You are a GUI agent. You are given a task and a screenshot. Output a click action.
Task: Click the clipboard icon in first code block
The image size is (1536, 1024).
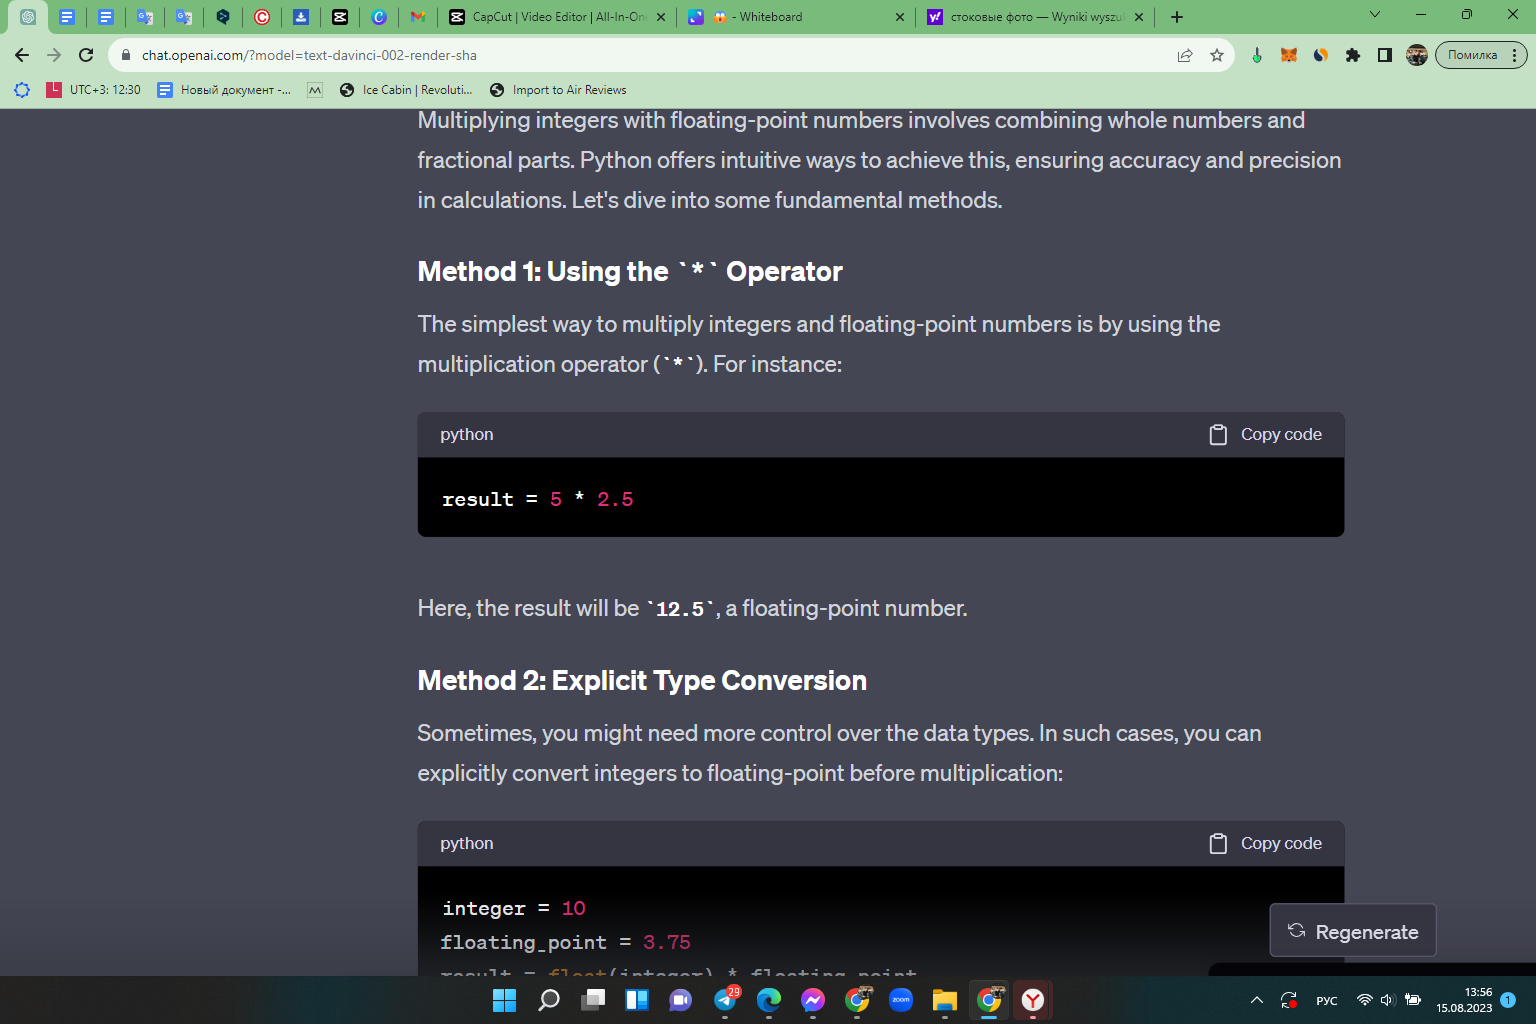pos(1218,435)
